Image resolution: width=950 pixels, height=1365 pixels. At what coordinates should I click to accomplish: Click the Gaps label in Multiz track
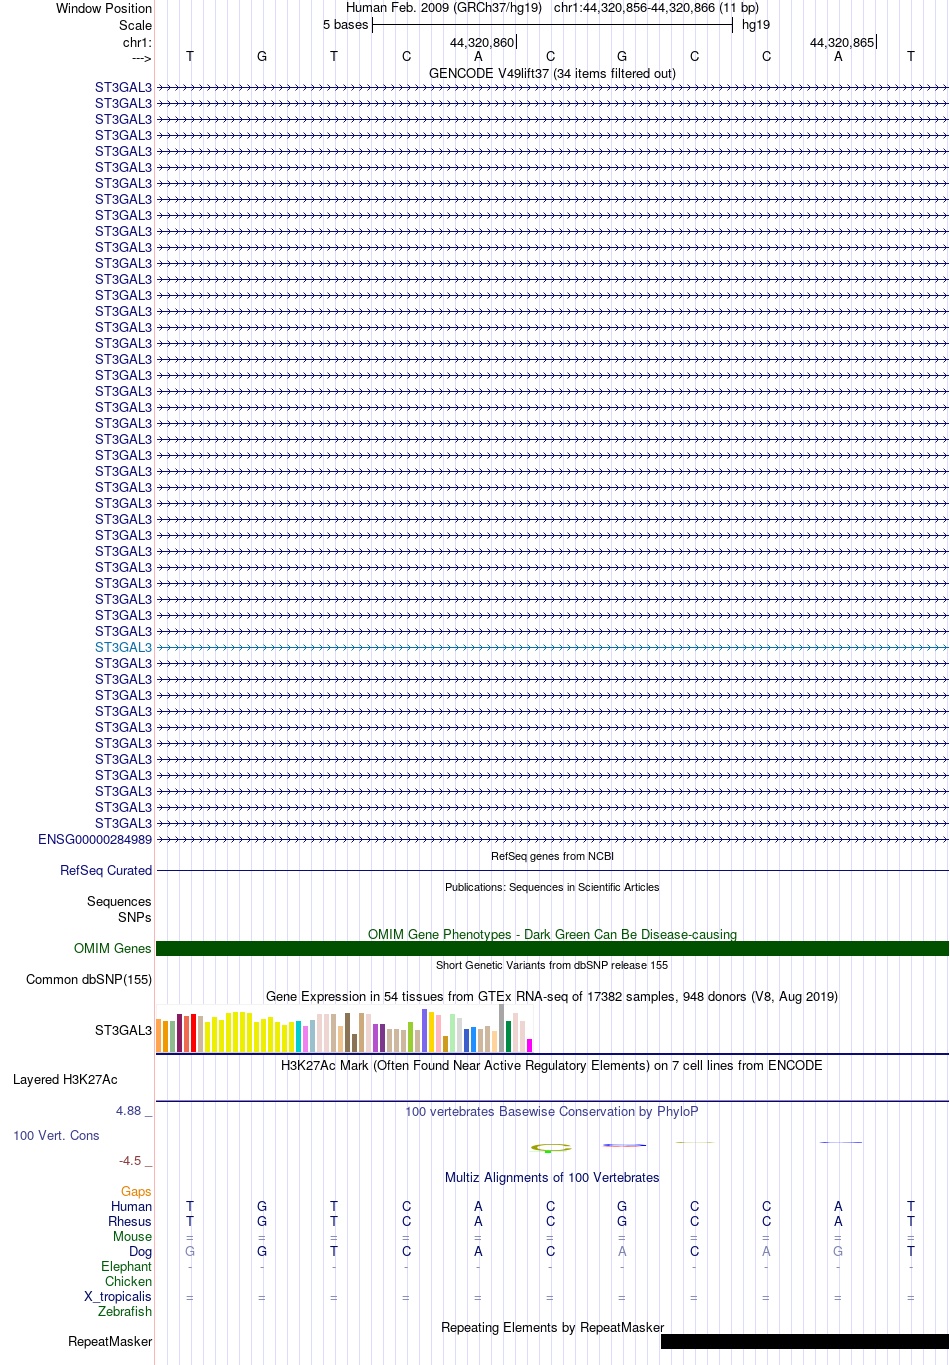click(136, 1191)
